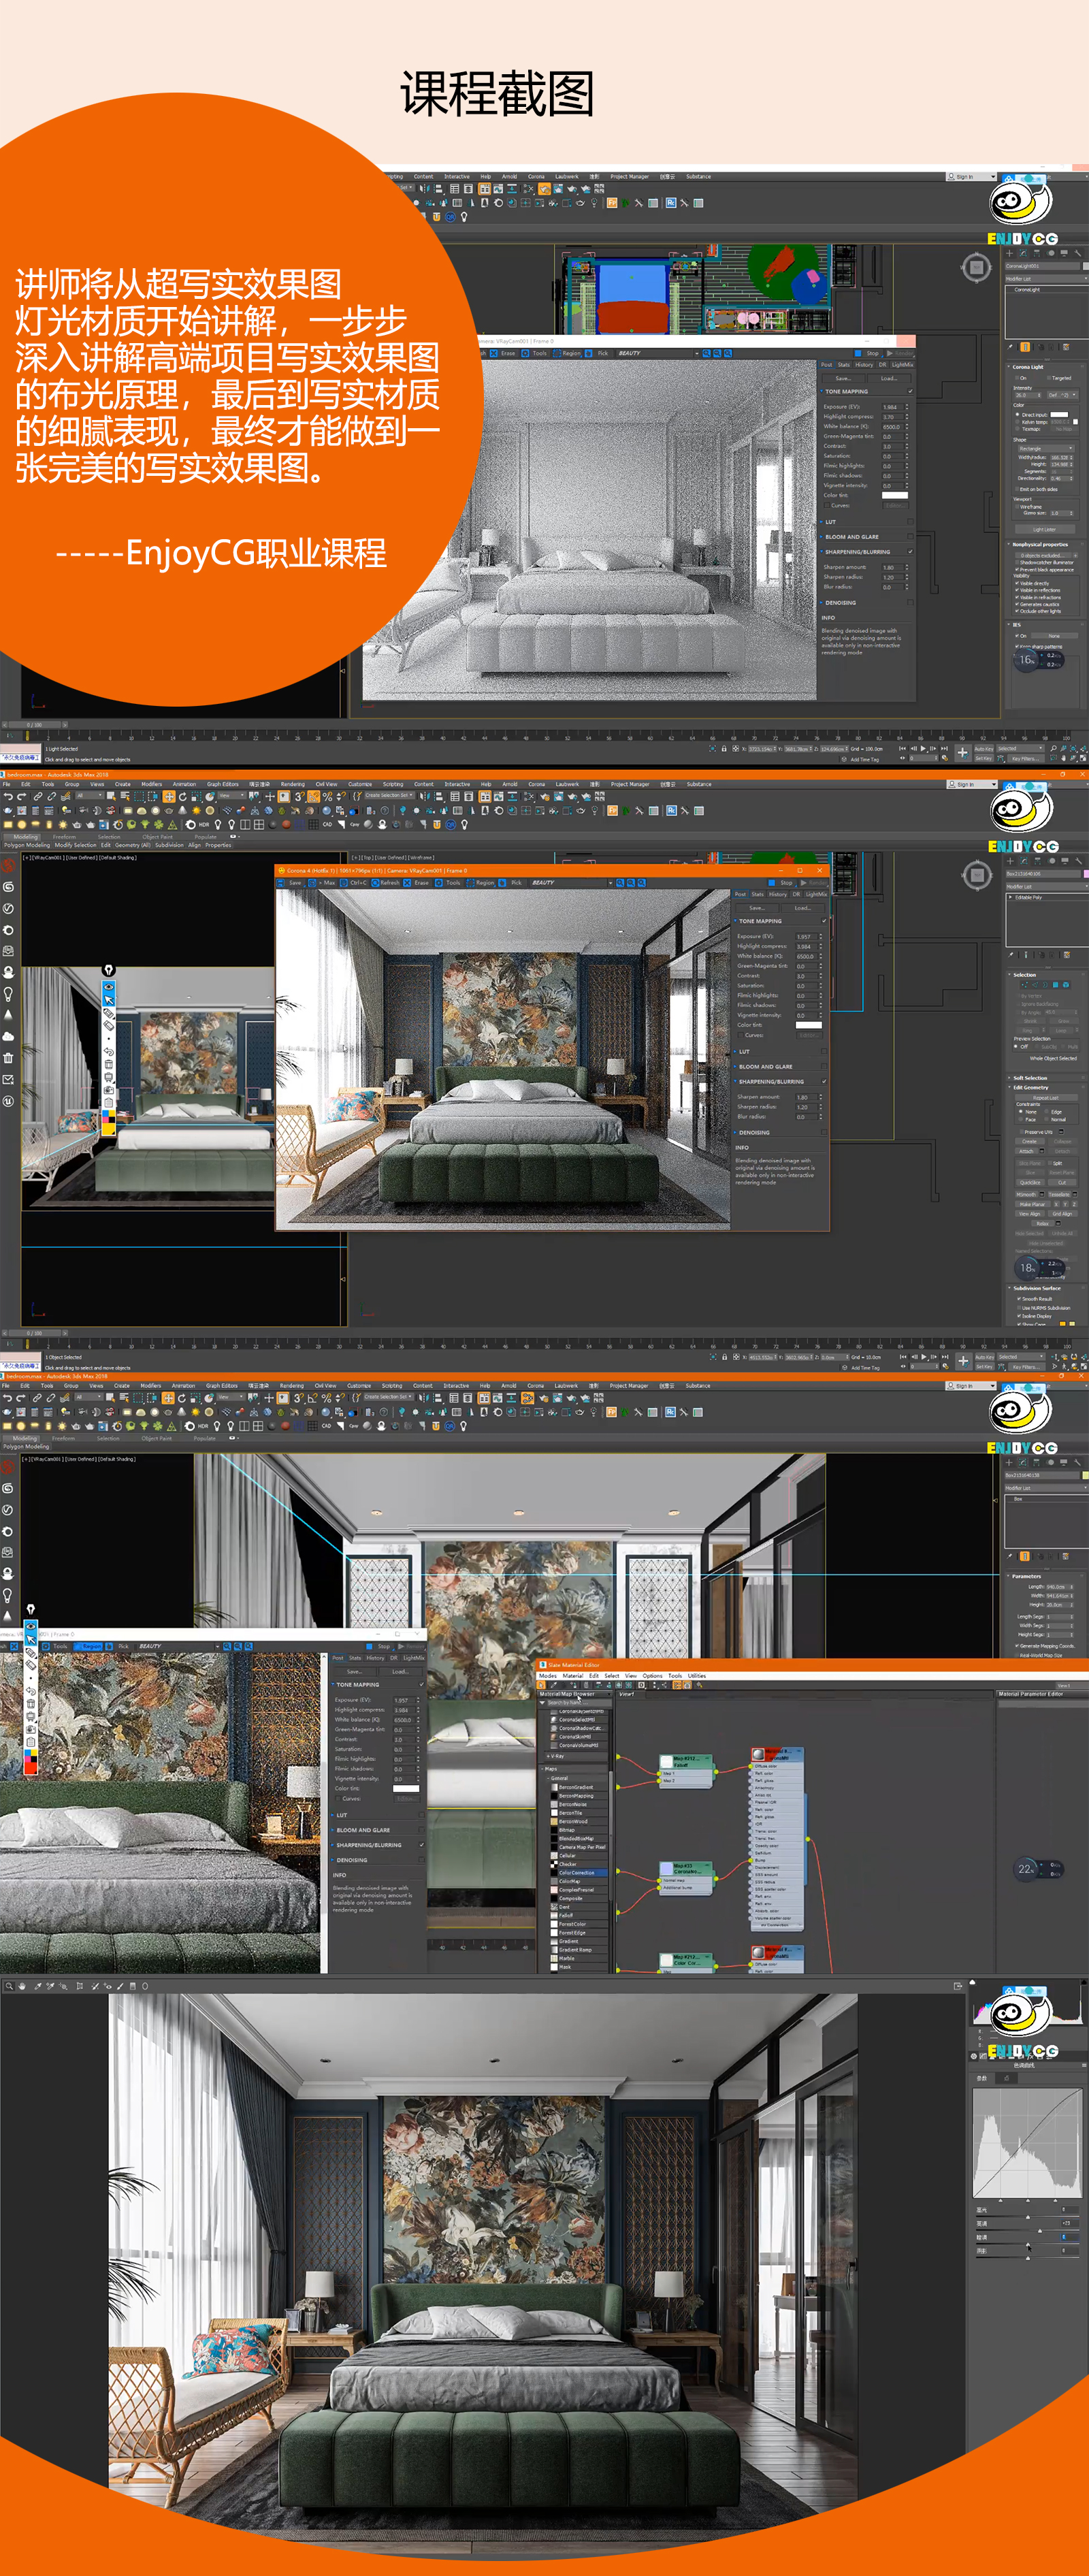This screenshot has height=2576, width=1089.
Task: Open Modifiers menu in second screenshot's menu bar
Action: point(152,784)
